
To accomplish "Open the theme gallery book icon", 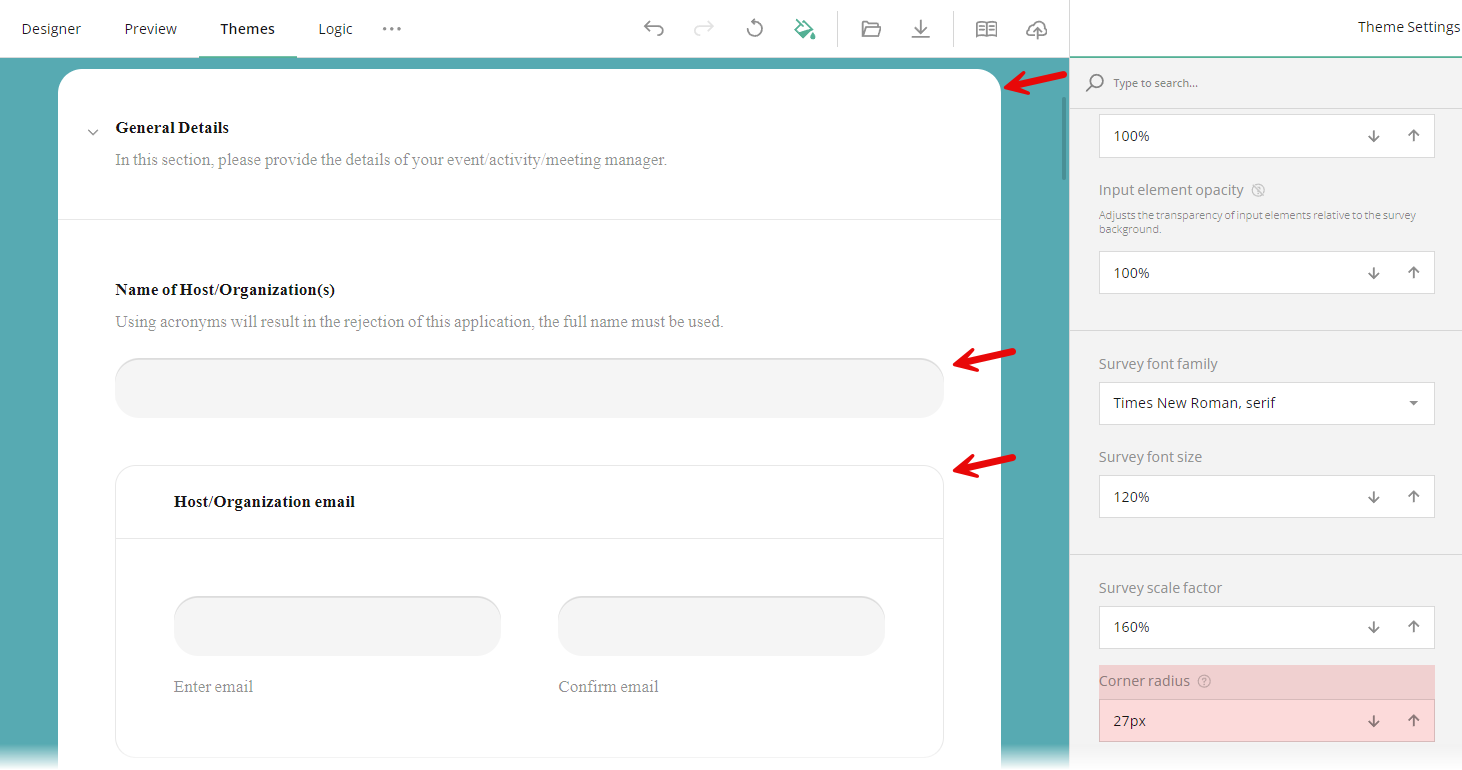I will [x=986, y=28].
